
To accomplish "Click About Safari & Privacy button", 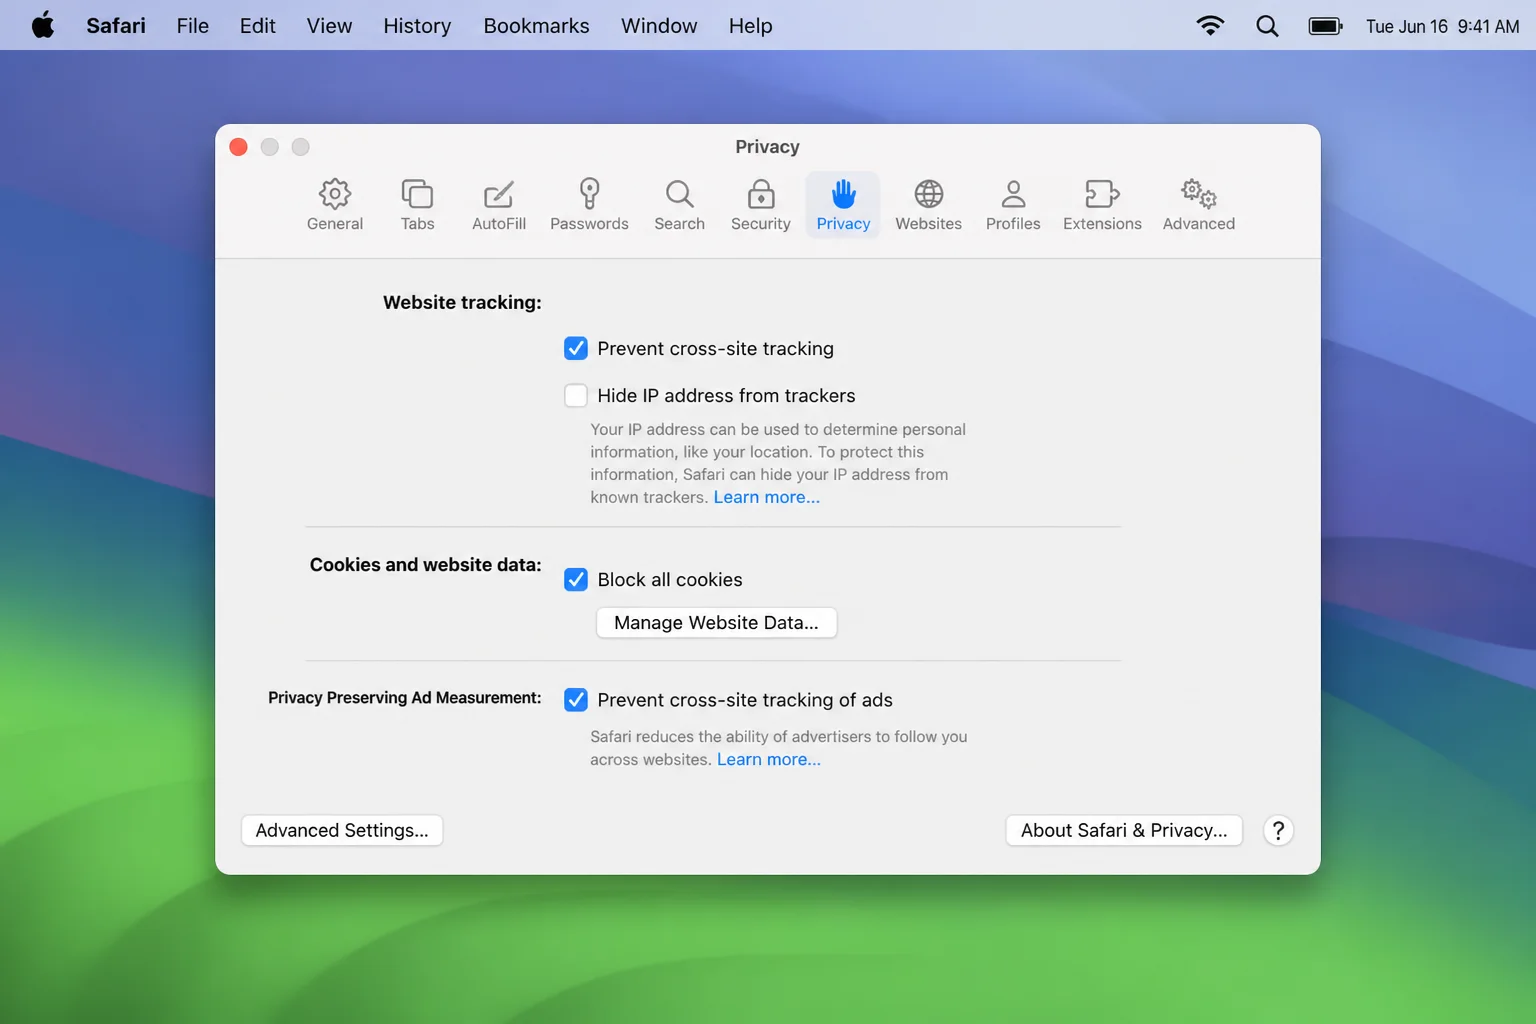I will tap(1124, 830).
